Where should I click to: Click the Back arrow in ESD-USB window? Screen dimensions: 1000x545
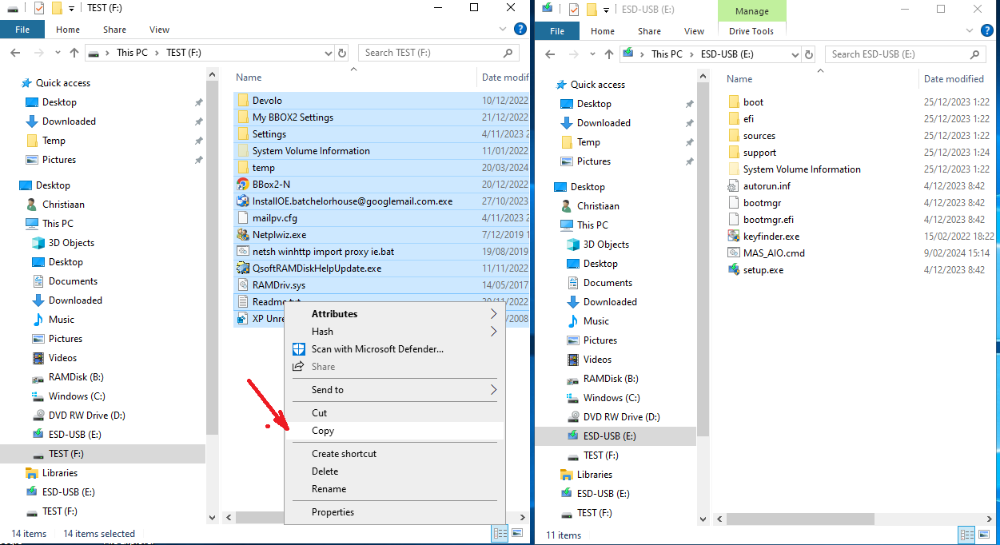549,54
